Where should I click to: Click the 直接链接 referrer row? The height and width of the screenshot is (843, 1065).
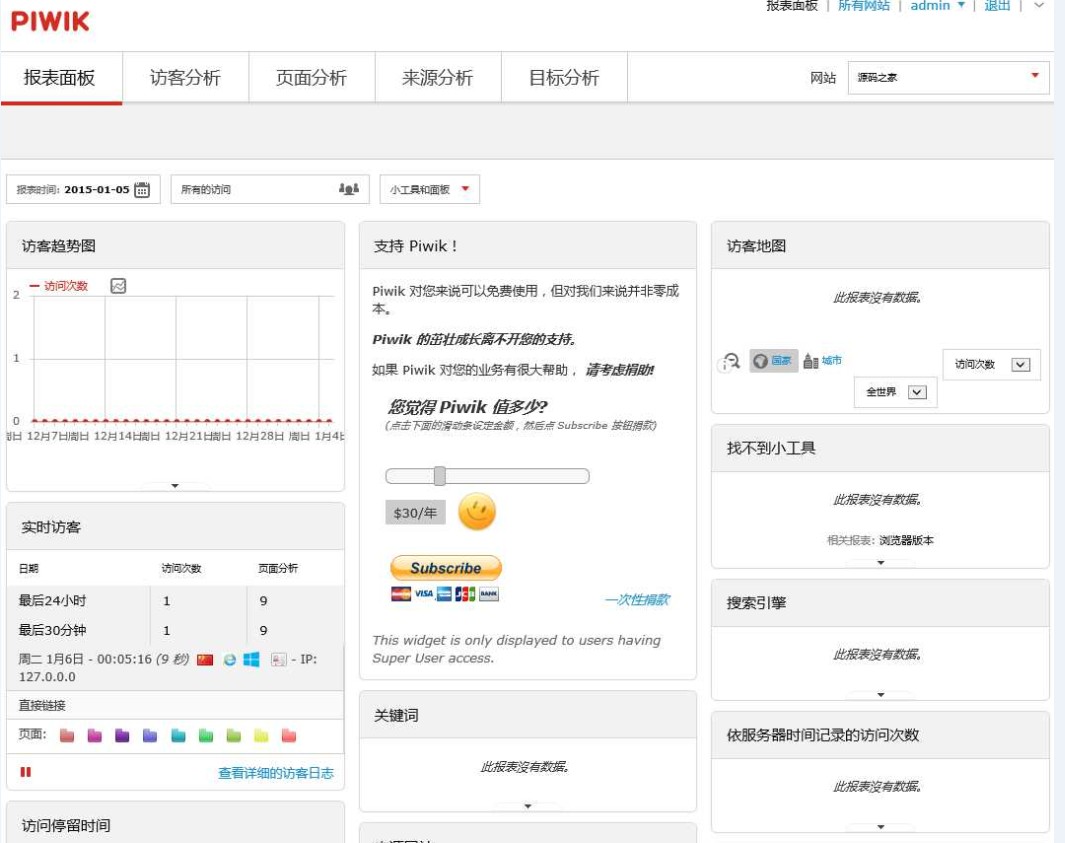coord(175,705)
